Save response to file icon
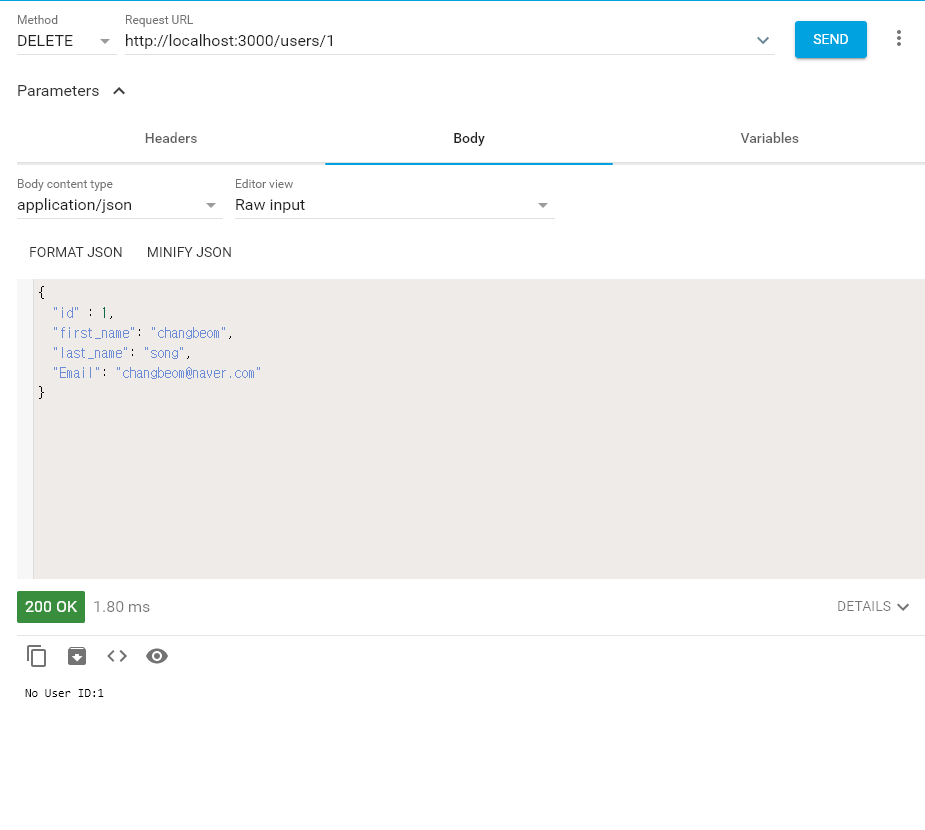 click(77, 656)
